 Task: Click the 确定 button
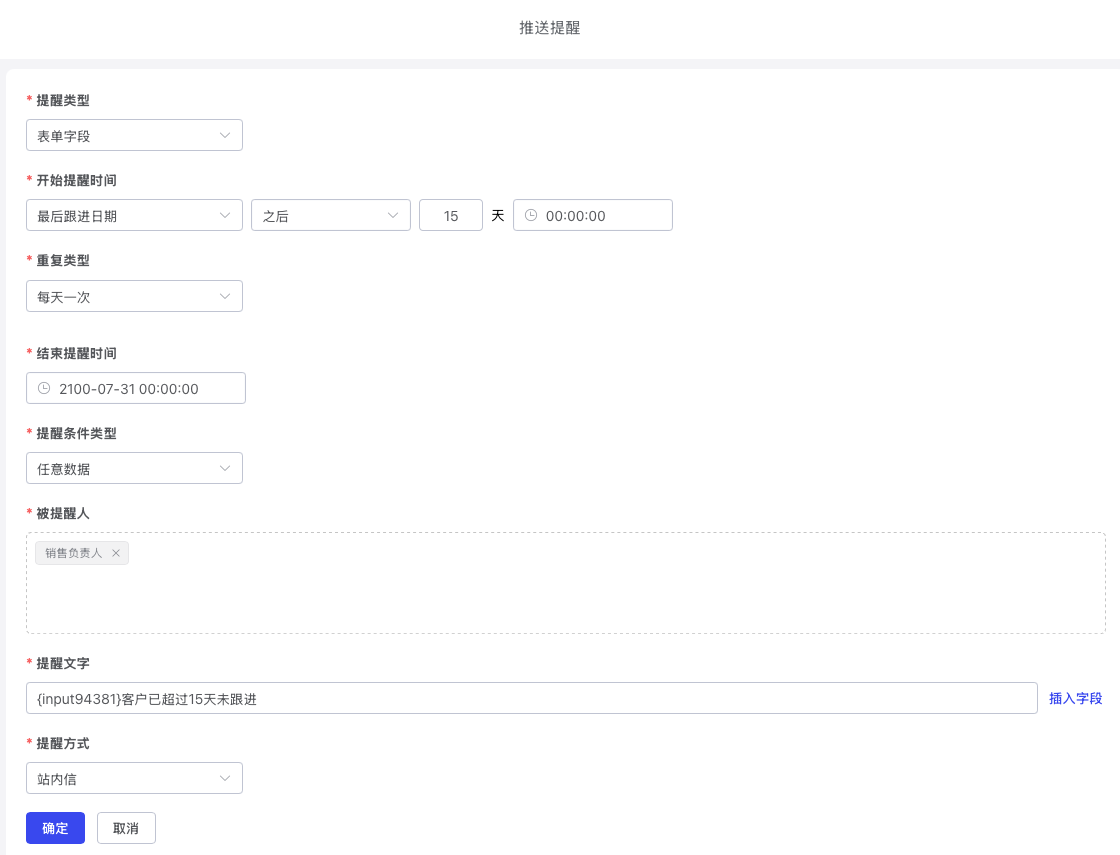55,828
